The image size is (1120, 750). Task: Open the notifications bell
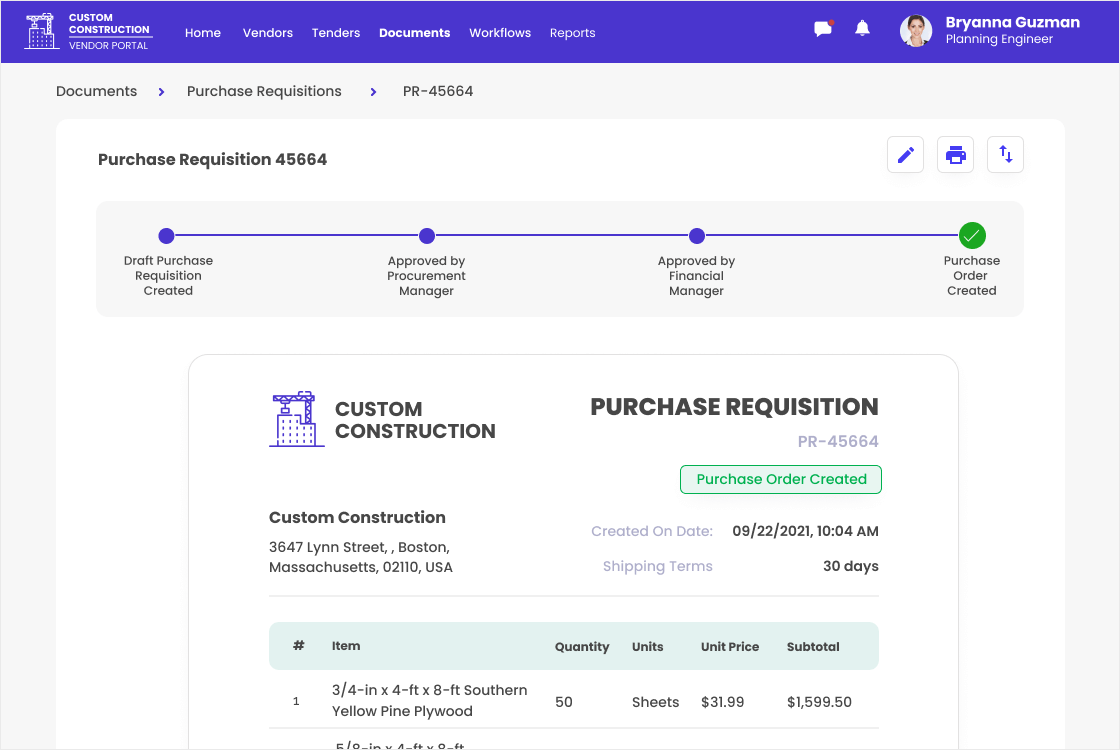(x=862, y=29)
